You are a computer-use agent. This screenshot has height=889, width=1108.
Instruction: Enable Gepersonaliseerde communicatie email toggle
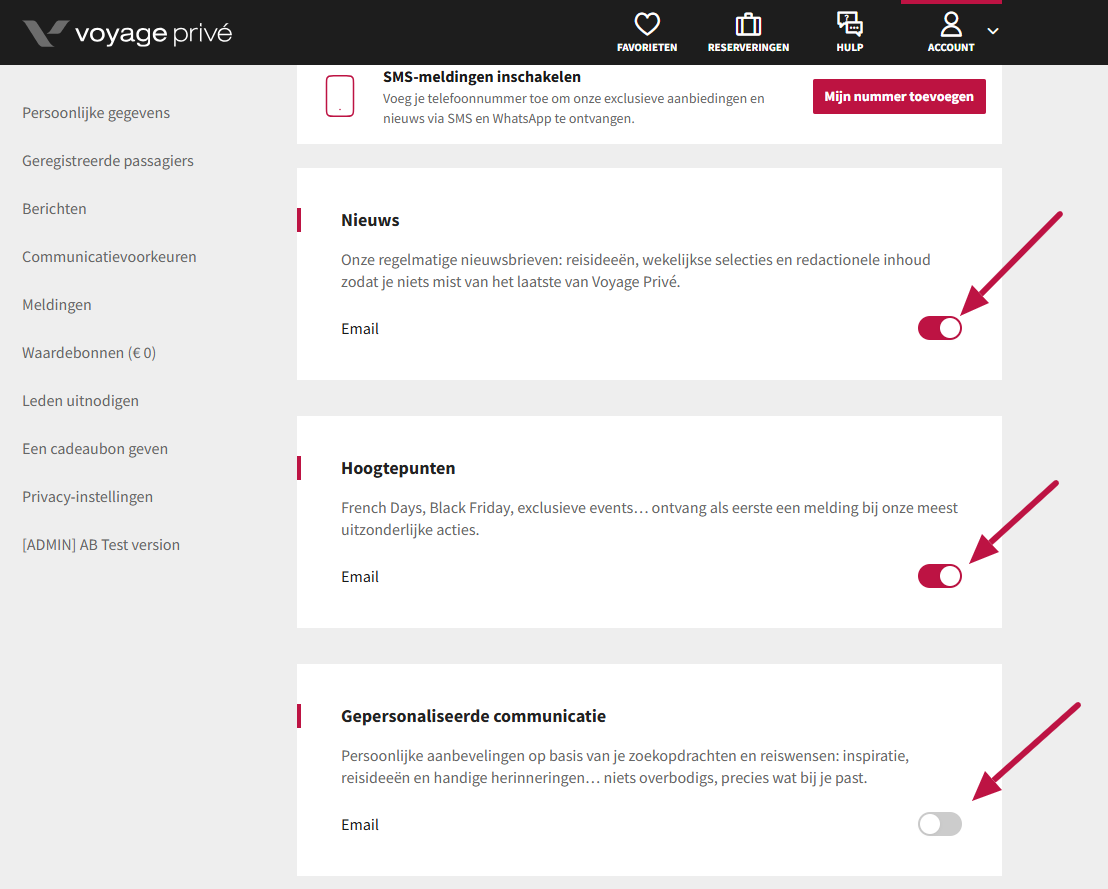click(939, 824)
